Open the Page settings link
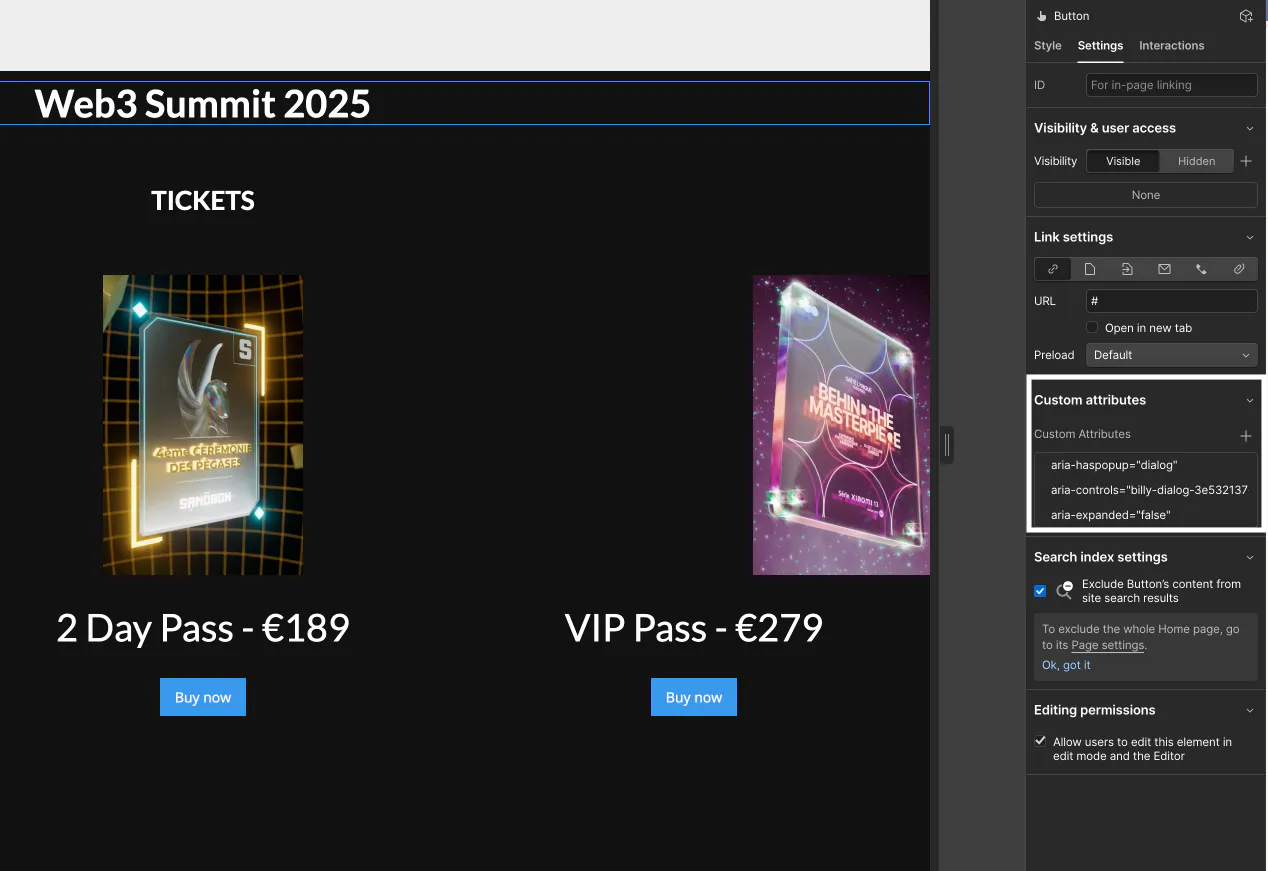This screenshot has width=1268, height=871. 1108,645
